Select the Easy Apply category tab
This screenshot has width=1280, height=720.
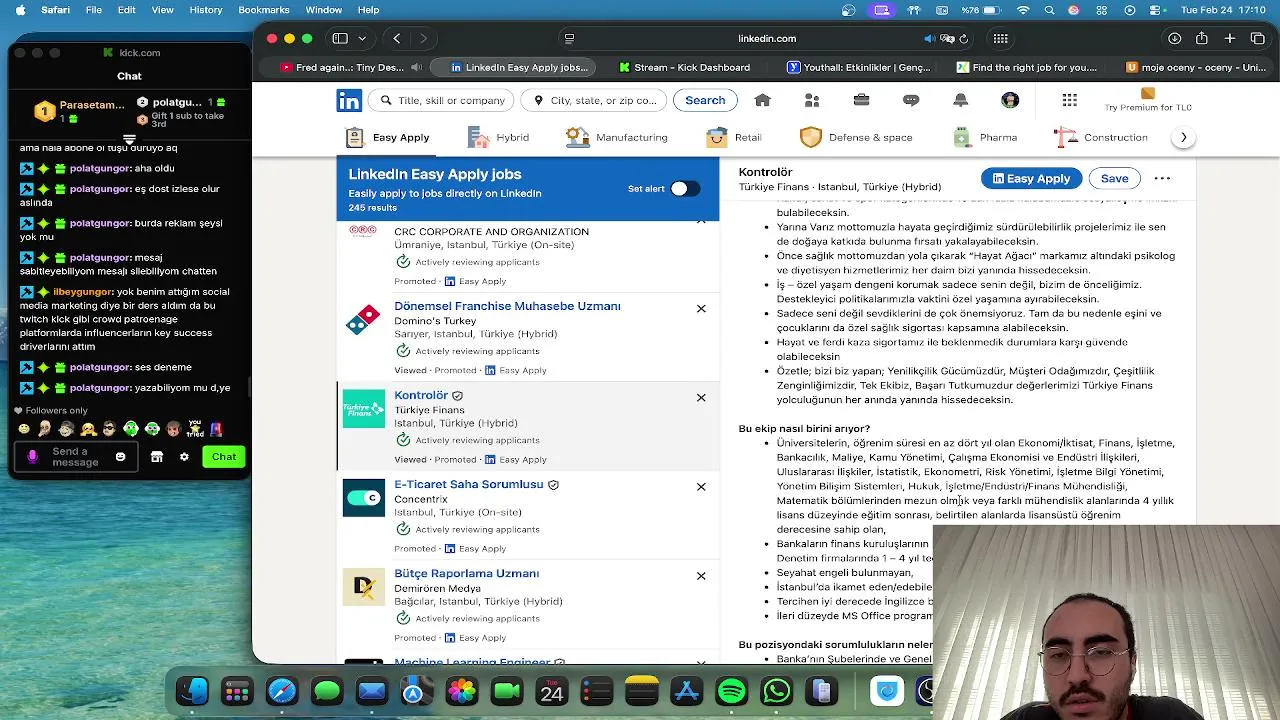click(388, 137)
